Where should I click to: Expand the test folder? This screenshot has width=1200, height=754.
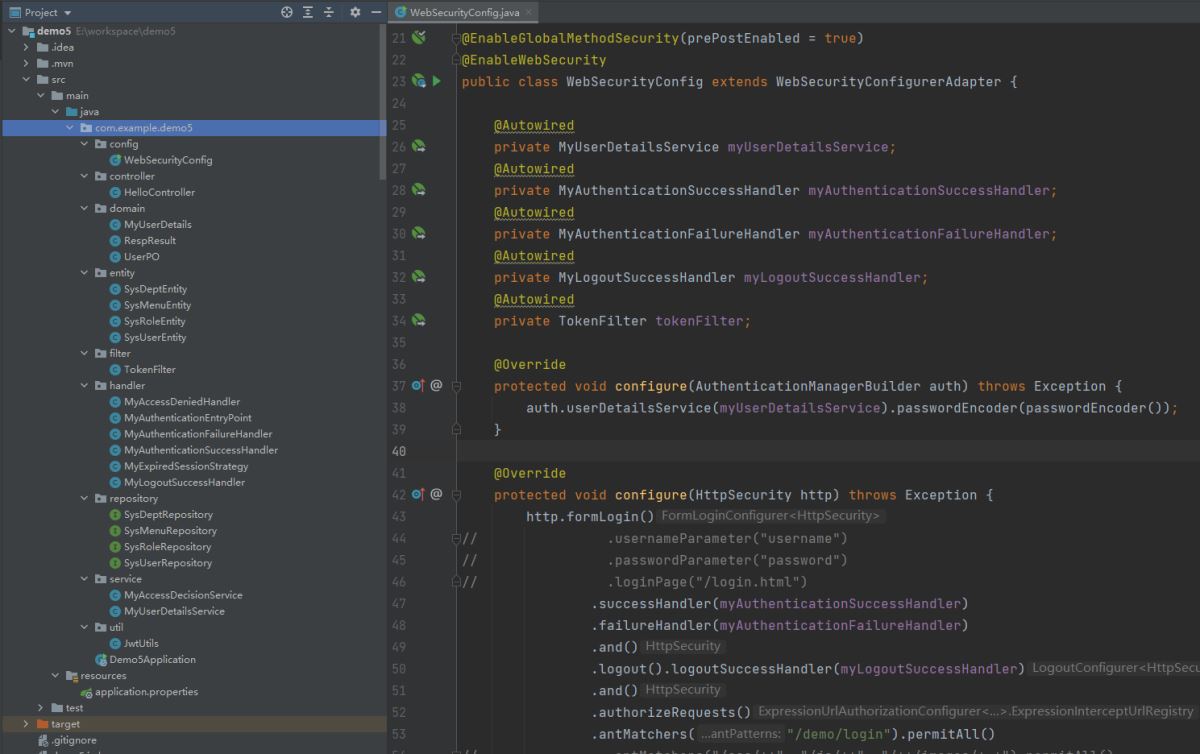coord(41,708)
